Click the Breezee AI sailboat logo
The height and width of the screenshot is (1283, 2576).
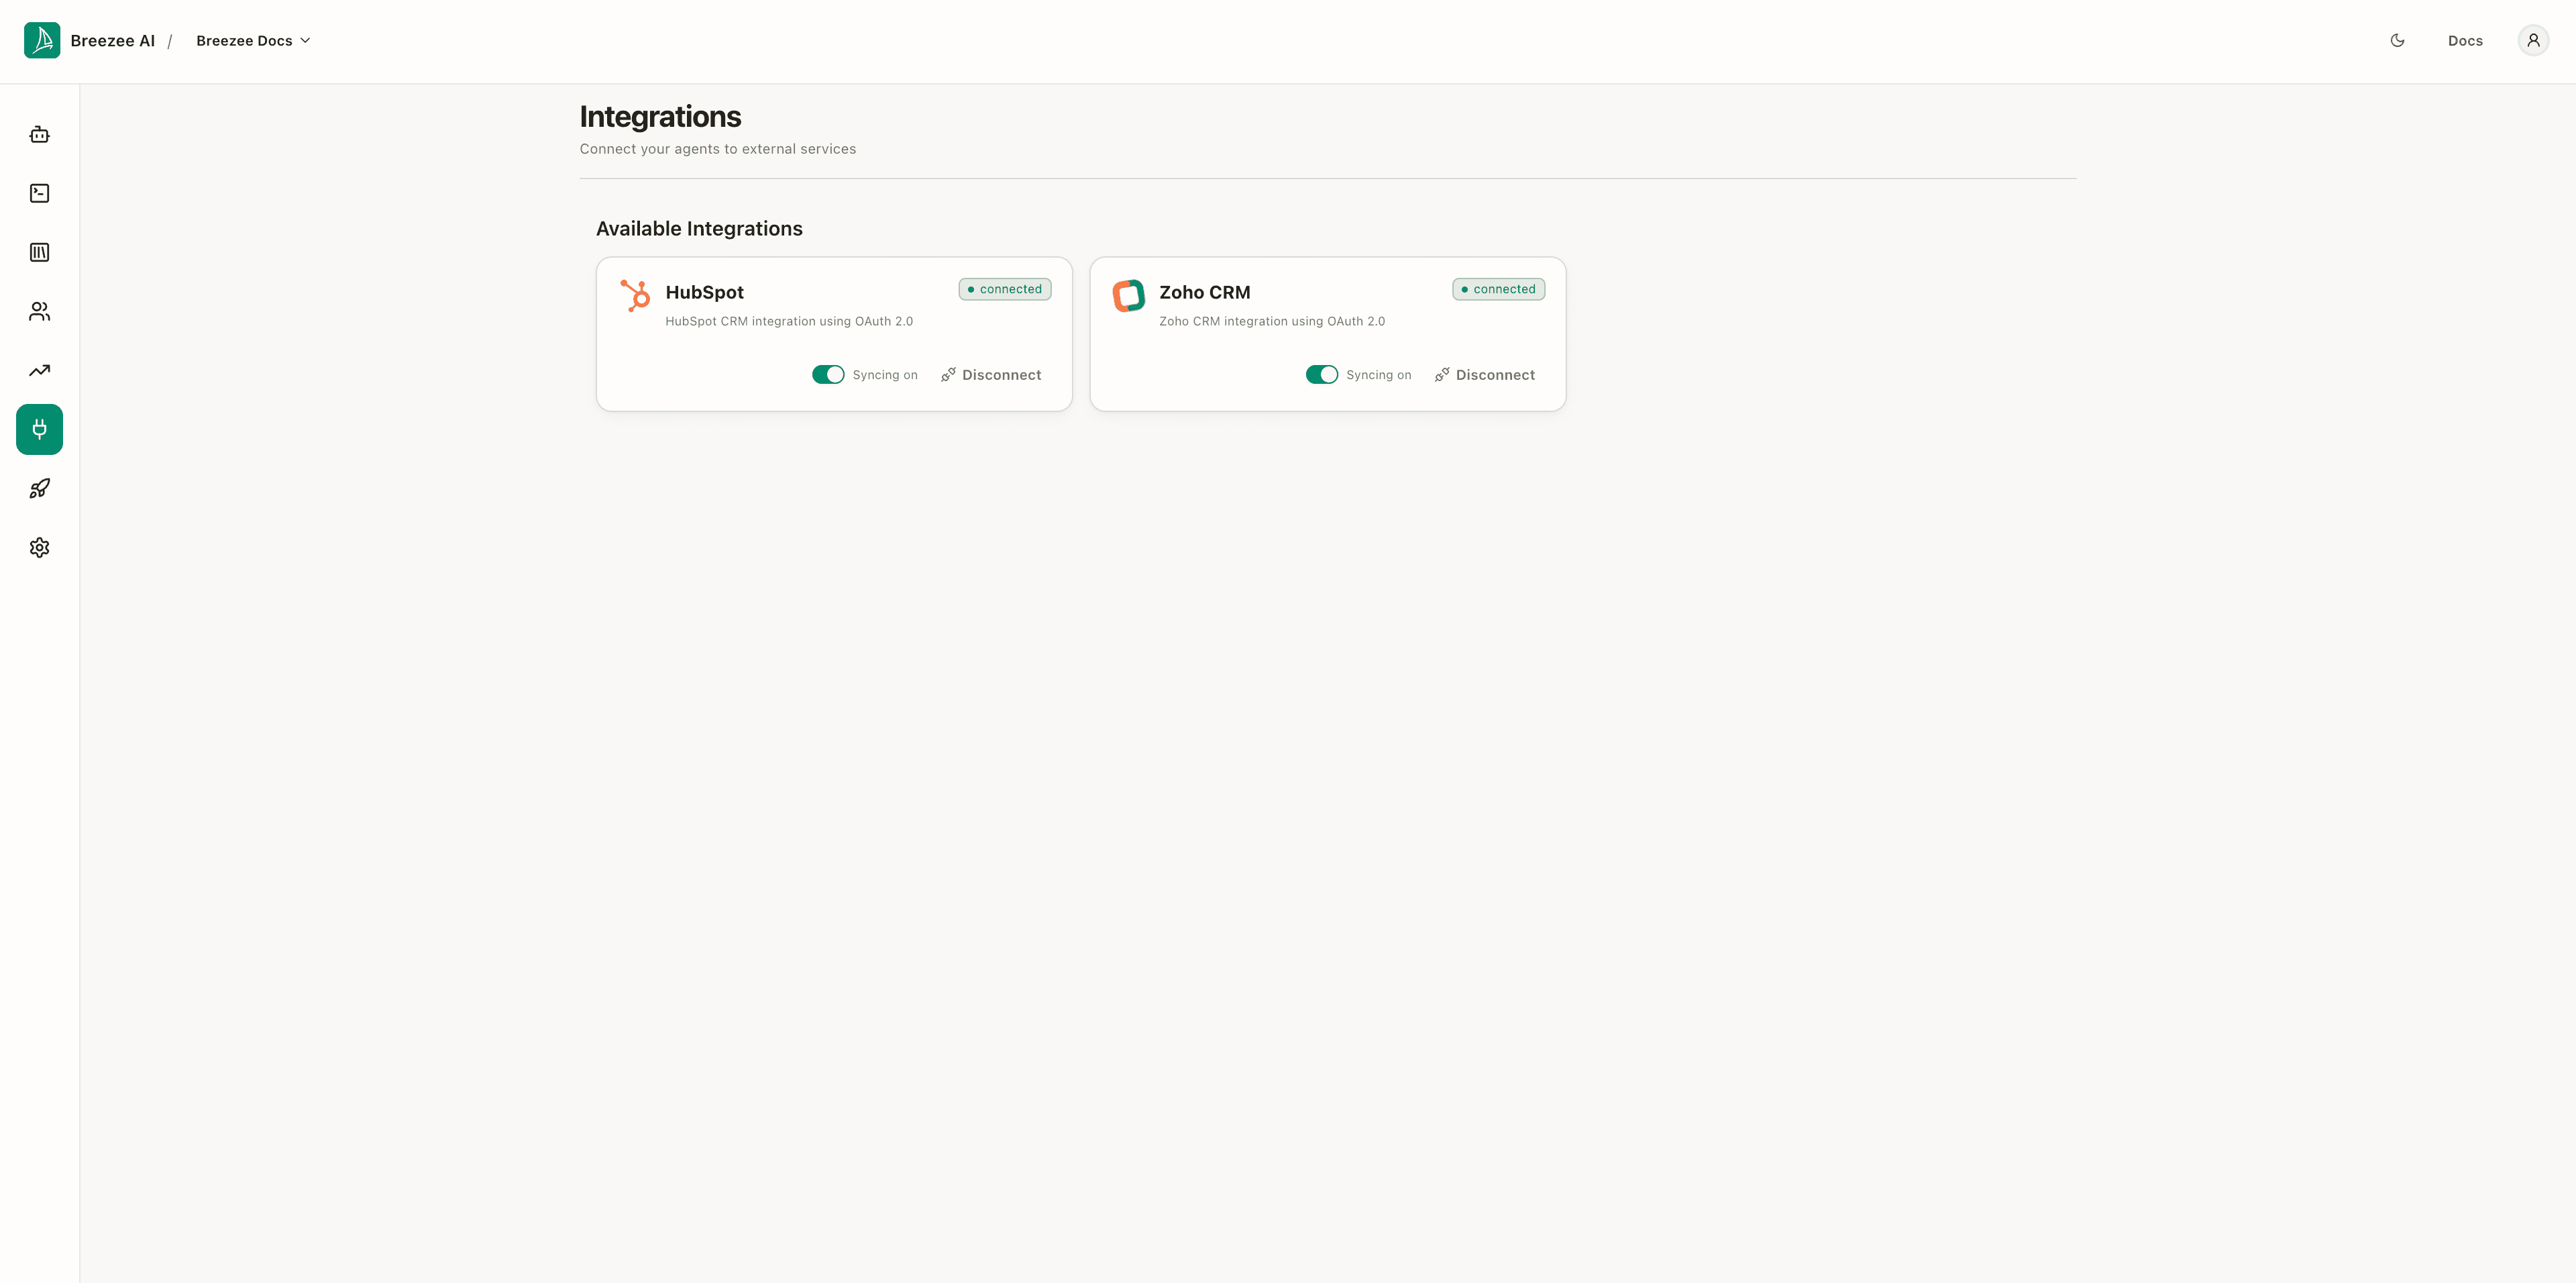click(x=42, y=40)
